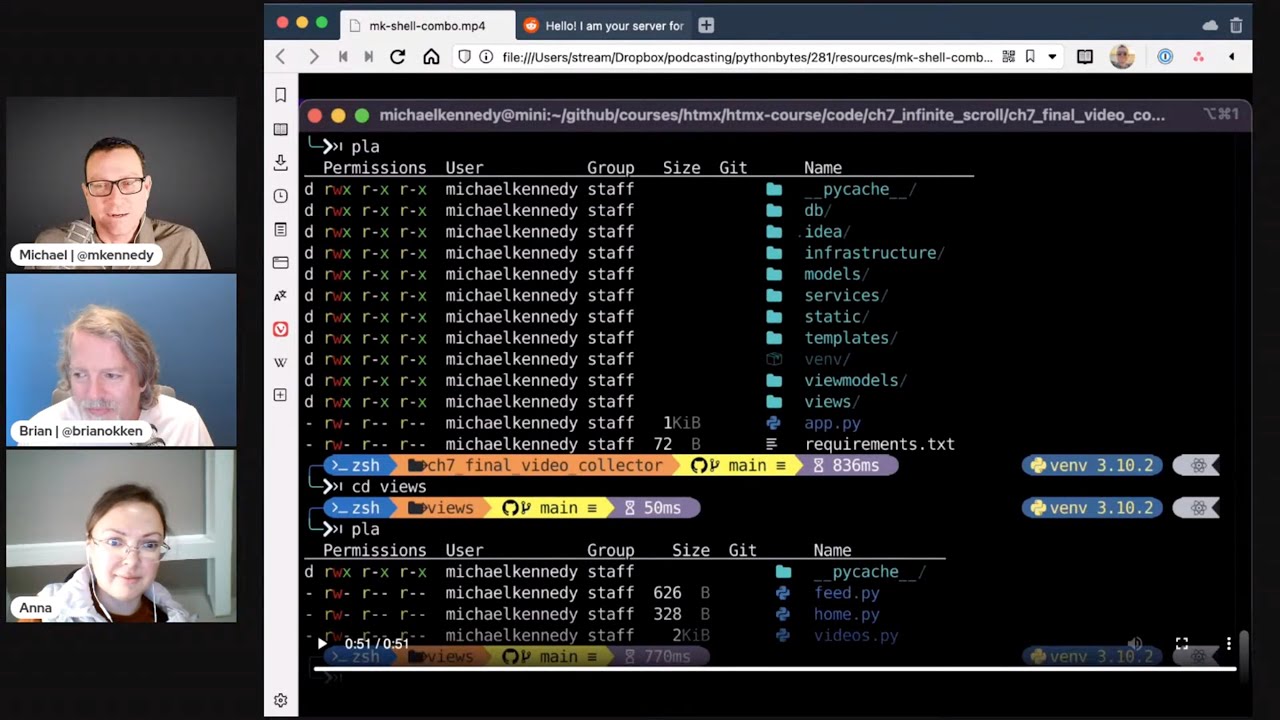The height and width of the screenshot is (720, 1280).
Task: Seek on the video progress bar
Action: pyautogui.click(x=775, y=669)
